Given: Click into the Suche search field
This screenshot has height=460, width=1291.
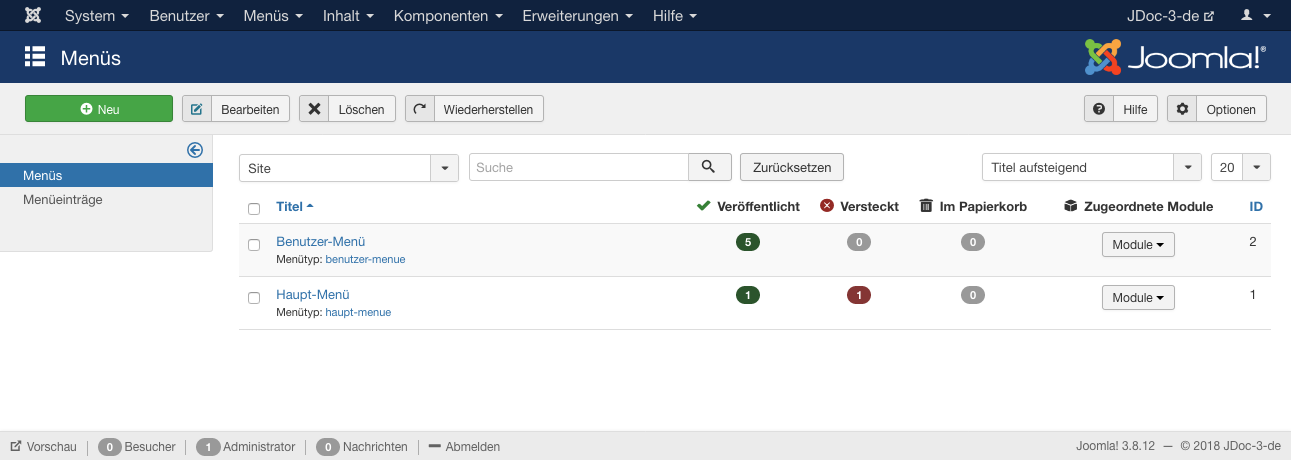Looking at the screenshot, I should [579, 167].
